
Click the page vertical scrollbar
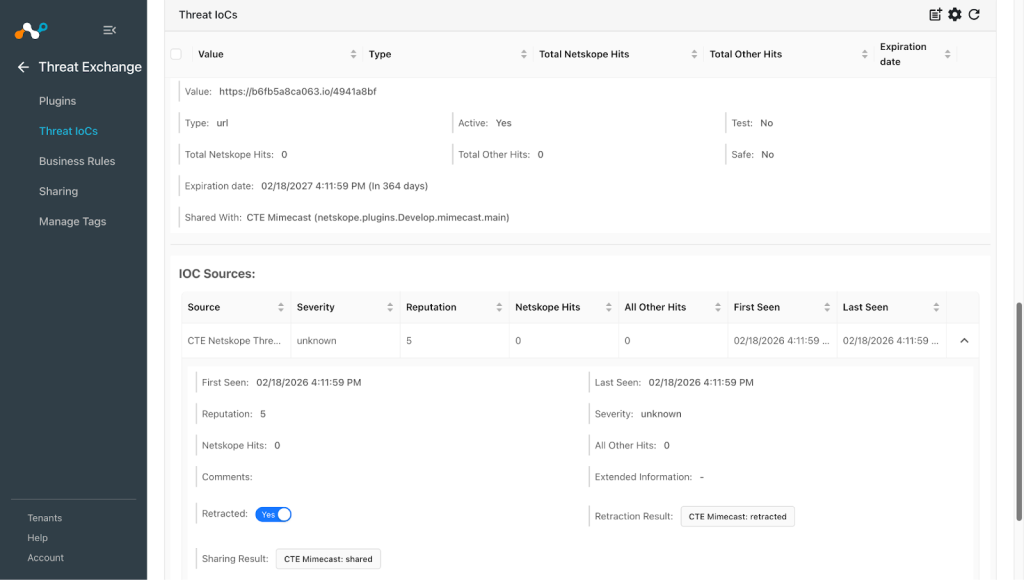point(1018,411)
